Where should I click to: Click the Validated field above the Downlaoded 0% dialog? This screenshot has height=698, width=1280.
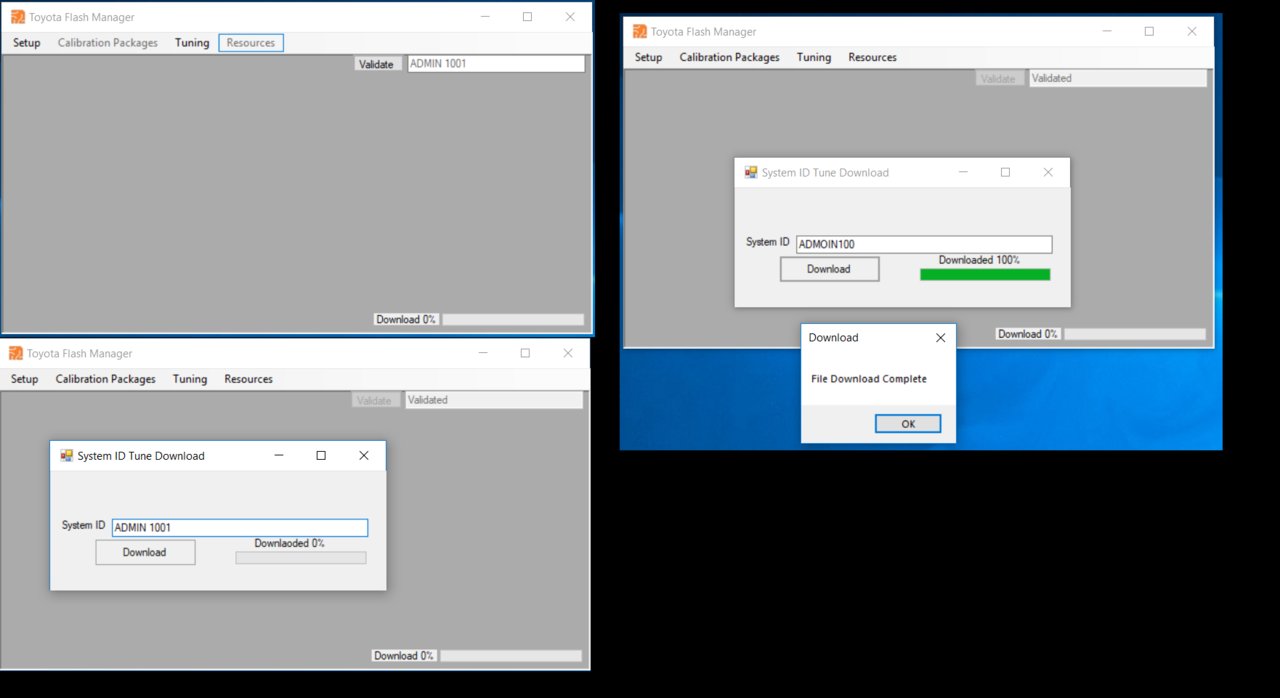coord(494,400)
